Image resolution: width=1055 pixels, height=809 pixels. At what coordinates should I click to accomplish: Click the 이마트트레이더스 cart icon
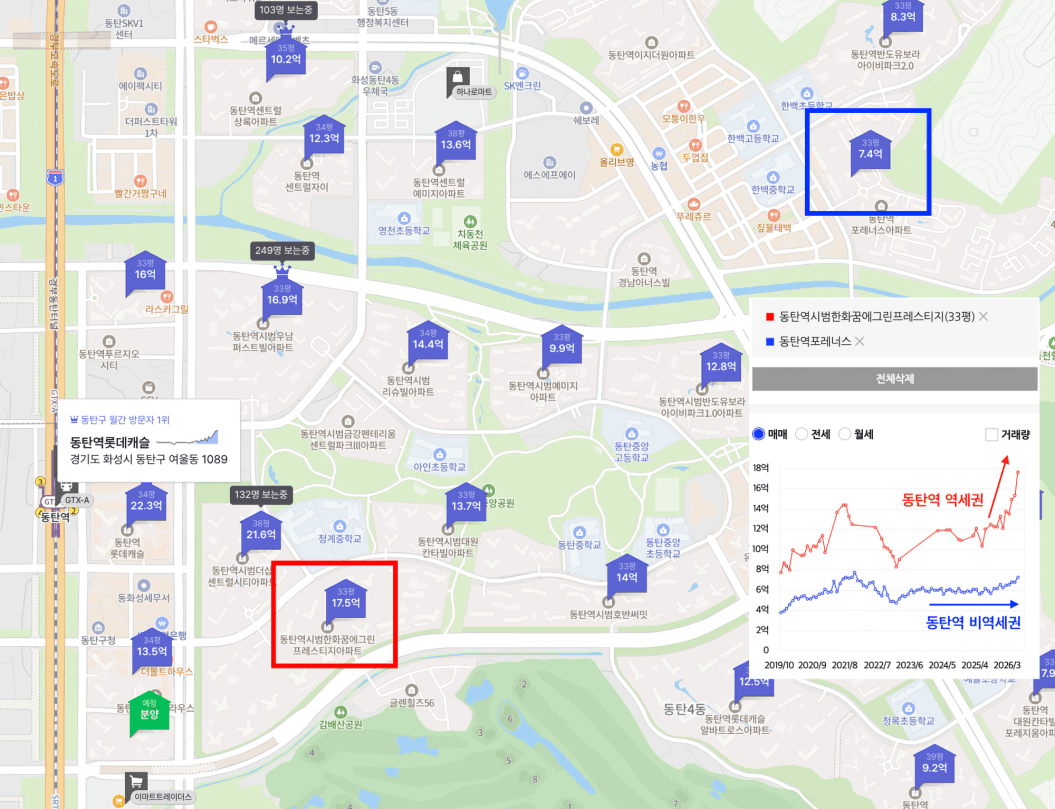point(135,782)
